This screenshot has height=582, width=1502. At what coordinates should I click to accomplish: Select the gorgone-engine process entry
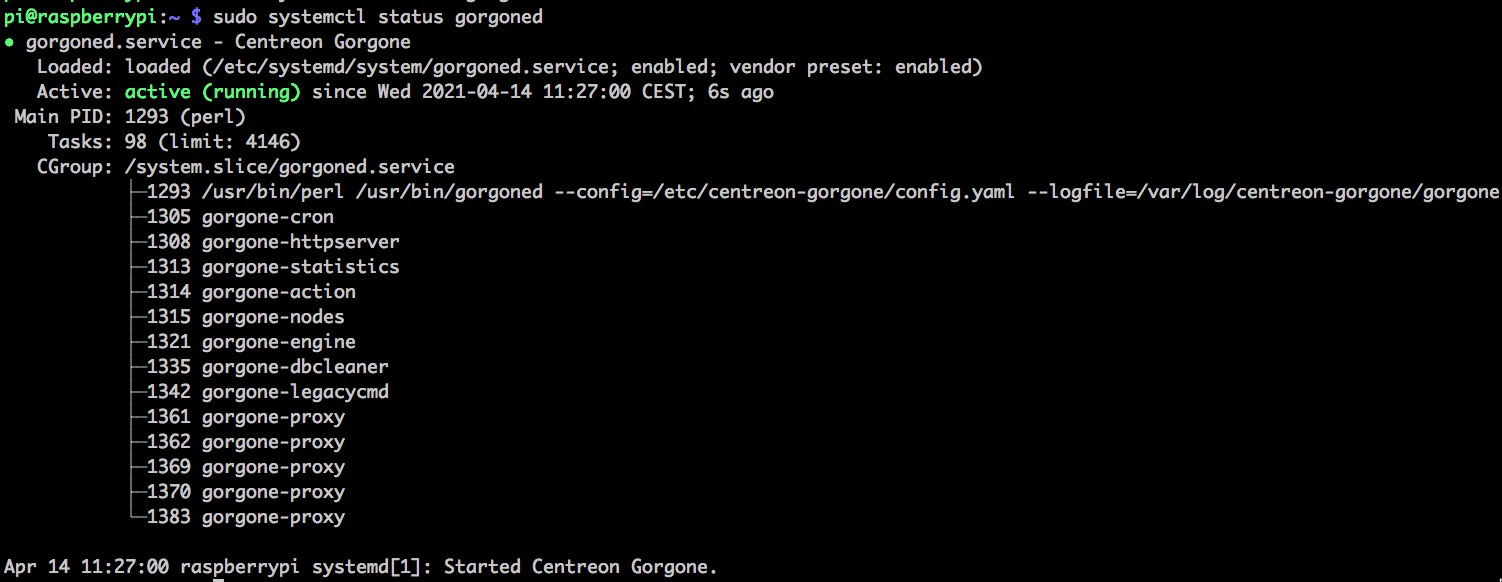pyautogui.click(x=278, y=342)
